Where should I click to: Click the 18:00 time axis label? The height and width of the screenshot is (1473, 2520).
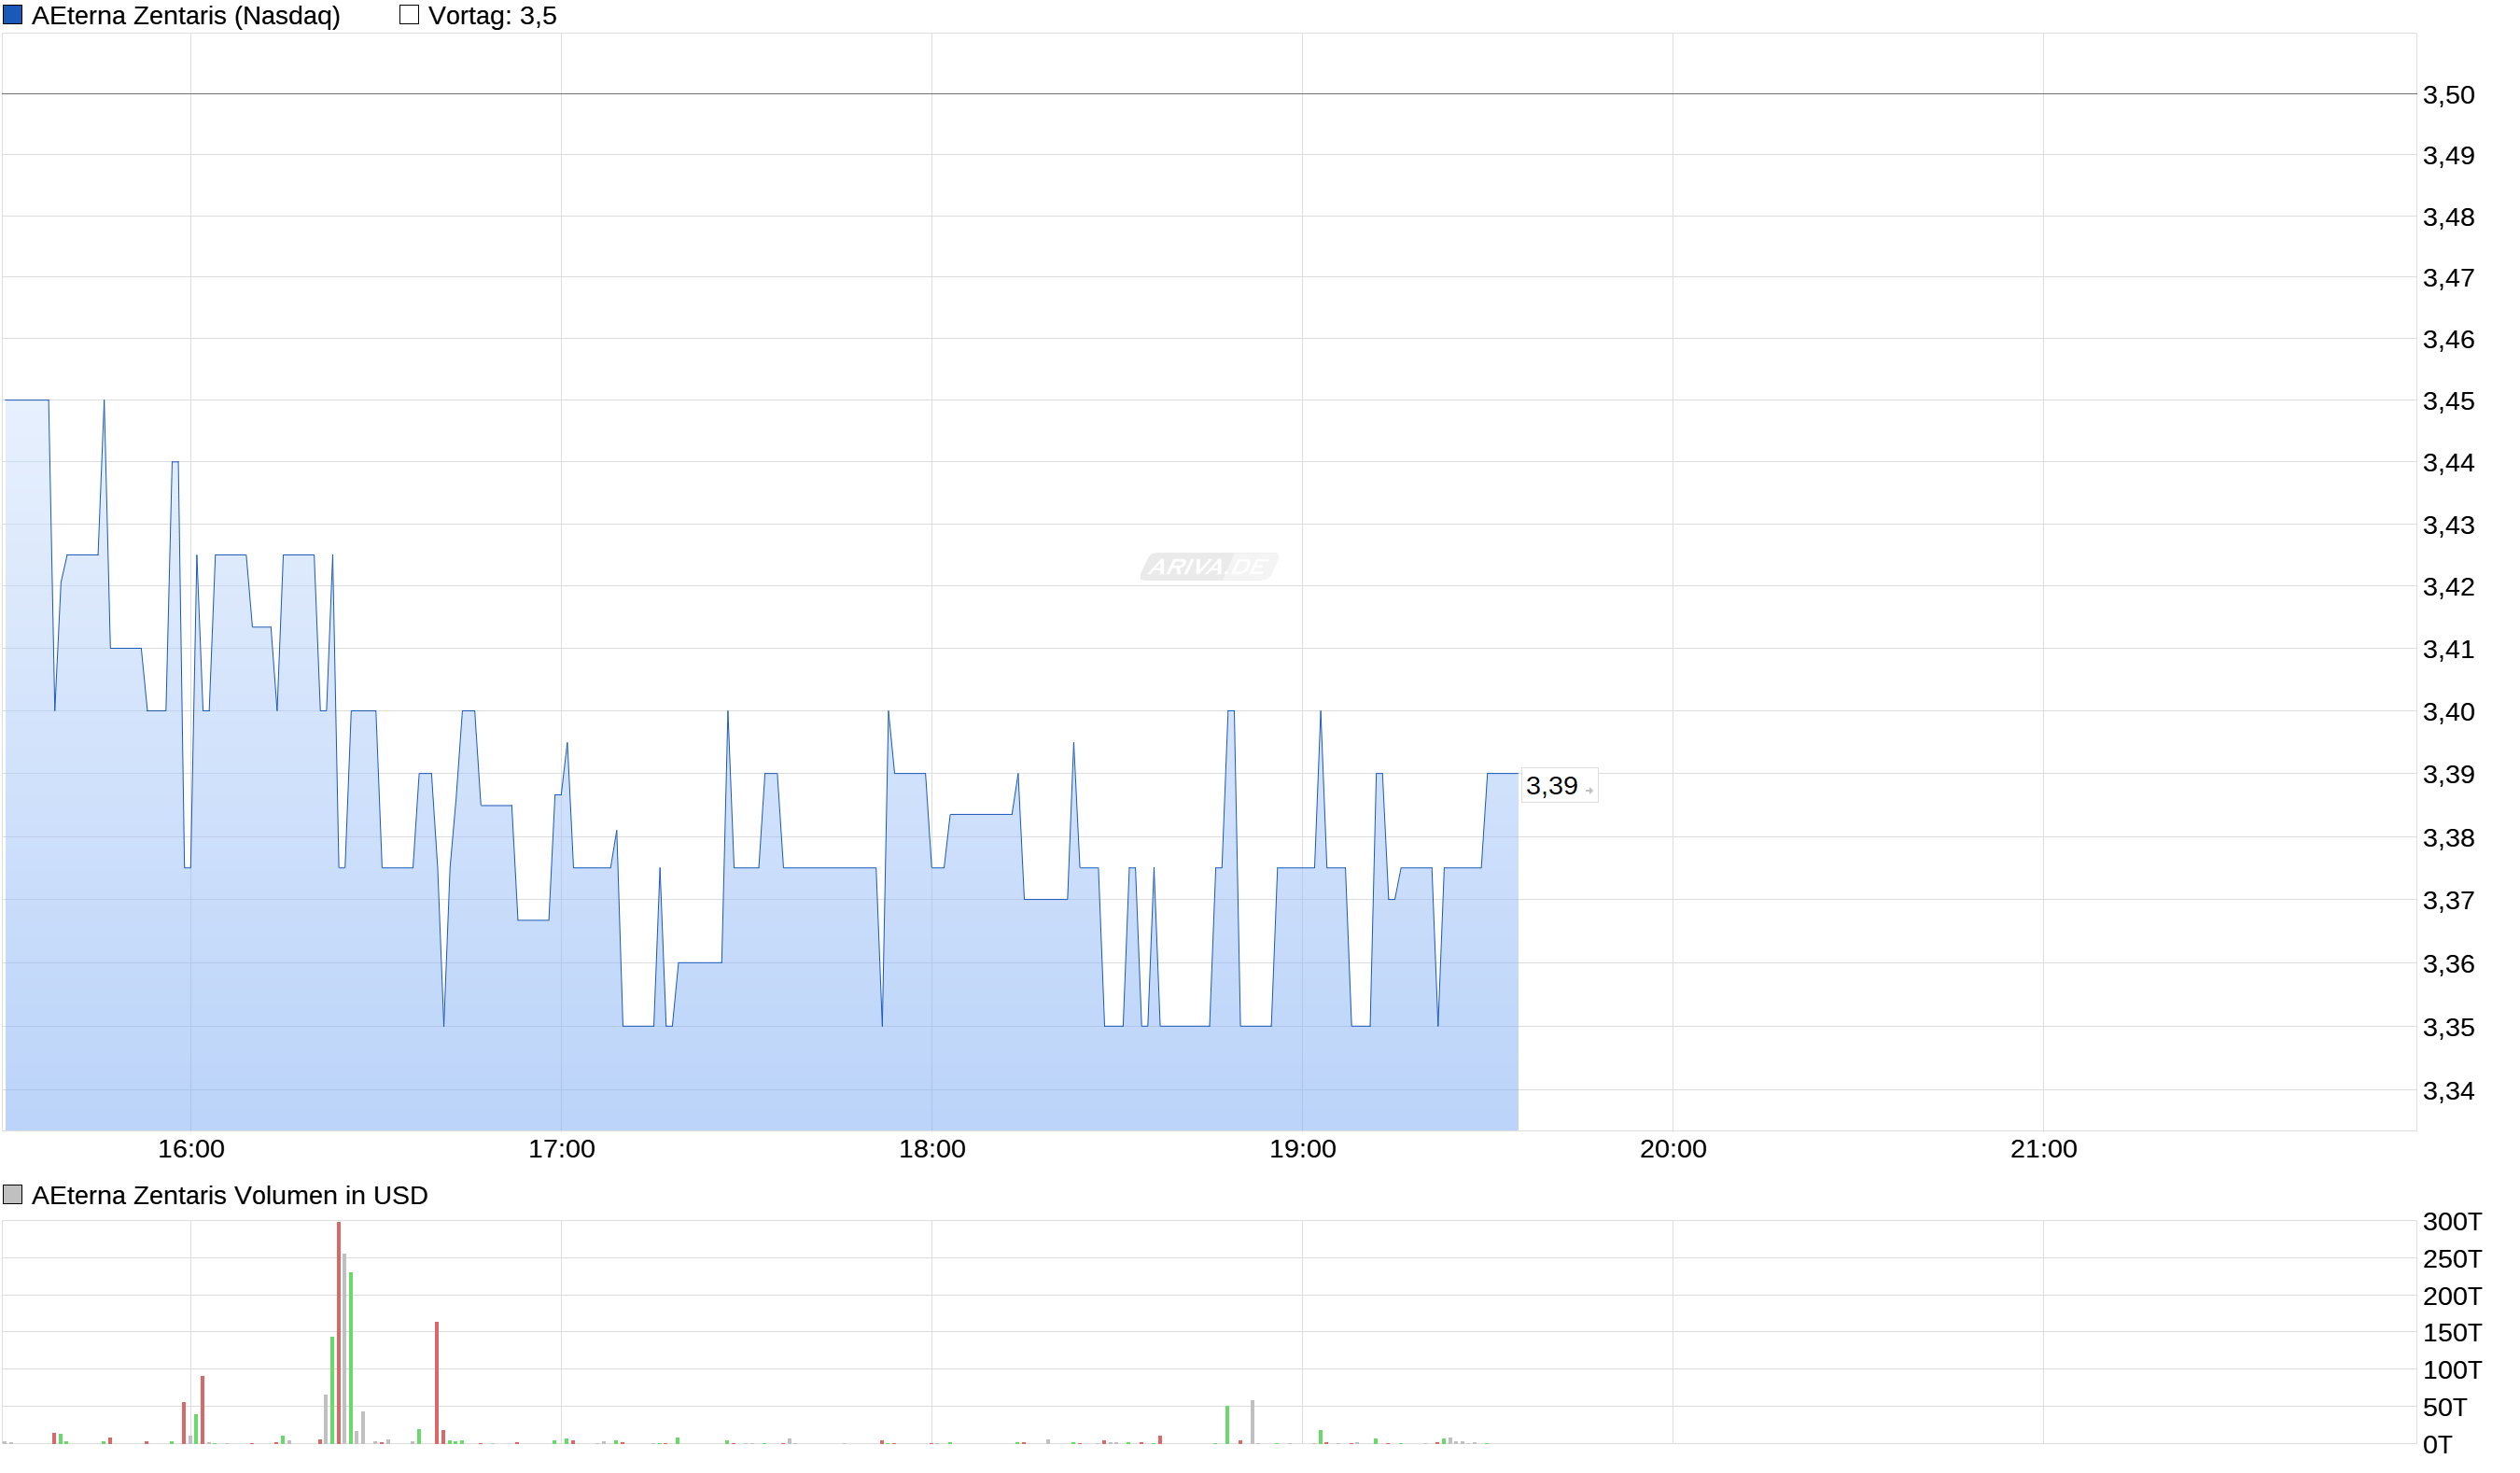point(932,1149)
